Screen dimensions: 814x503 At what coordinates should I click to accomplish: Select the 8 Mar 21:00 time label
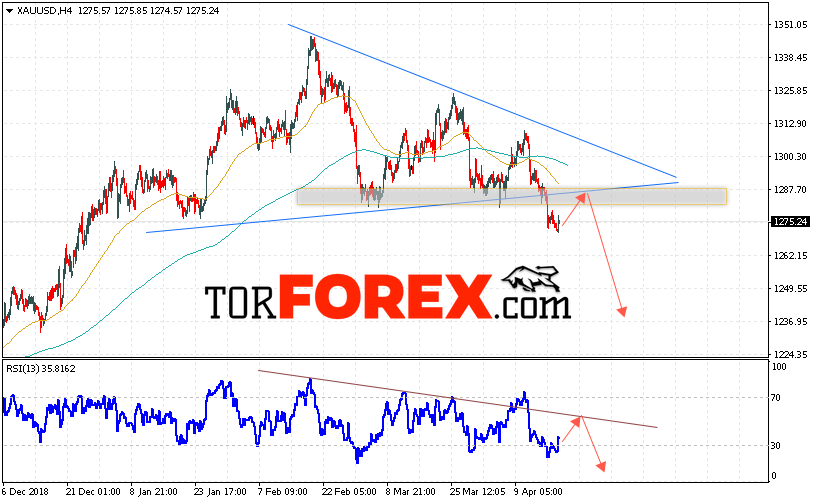point(411,492)
